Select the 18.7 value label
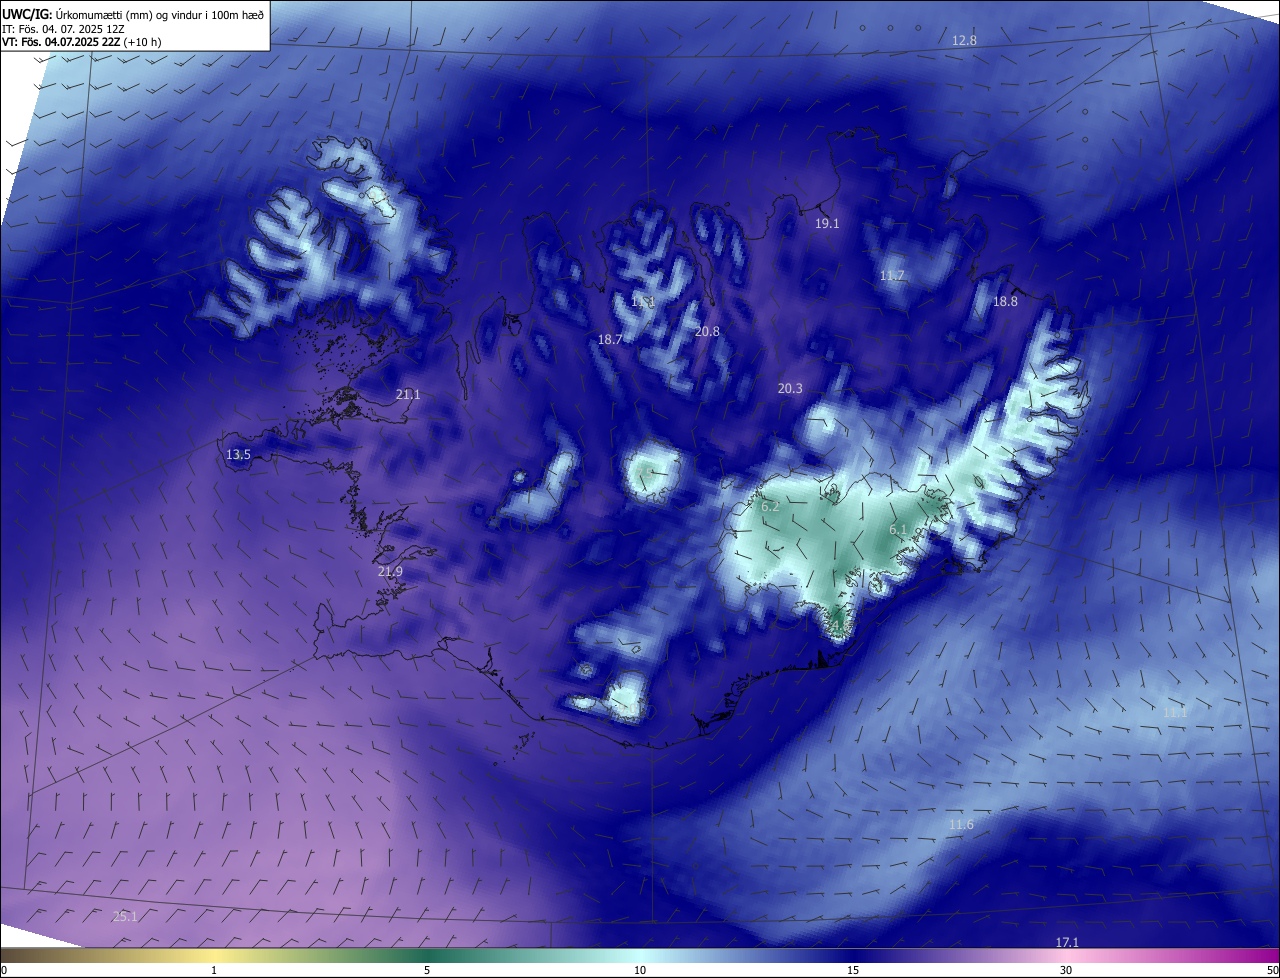 [x=610, y=340]
